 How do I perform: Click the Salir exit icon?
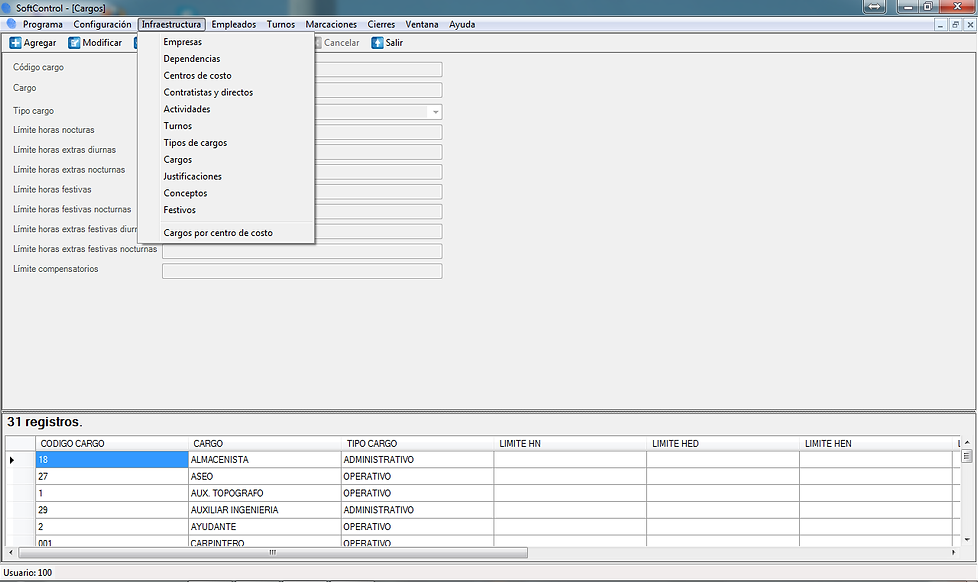pyautogui.click(x=377, y=43)
